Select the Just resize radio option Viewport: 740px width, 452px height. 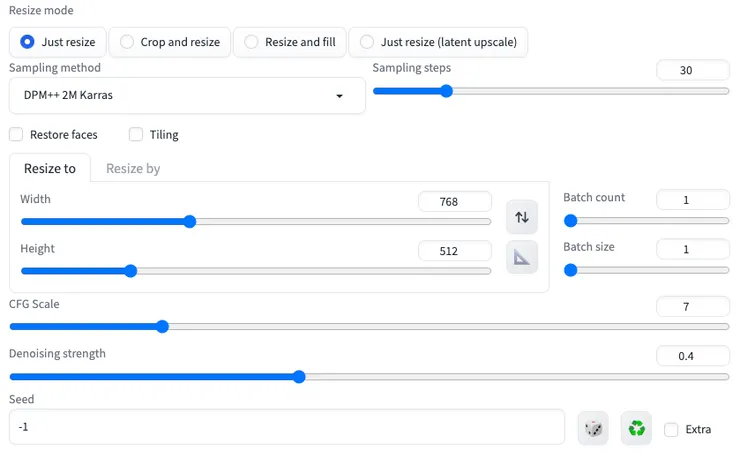pos(28,42)
